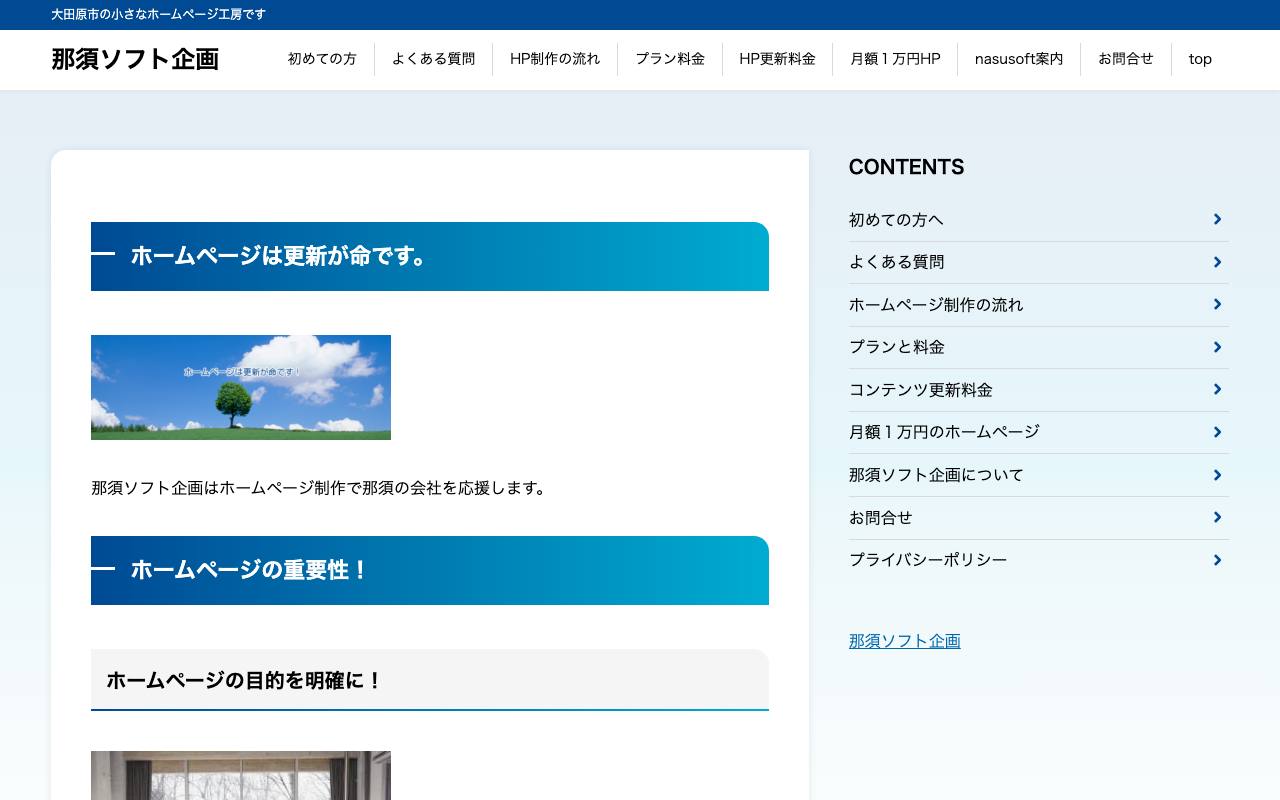Click blue sky tree banner image
The height and width of the screenshot is (800, 1280).
pos(241,387)
